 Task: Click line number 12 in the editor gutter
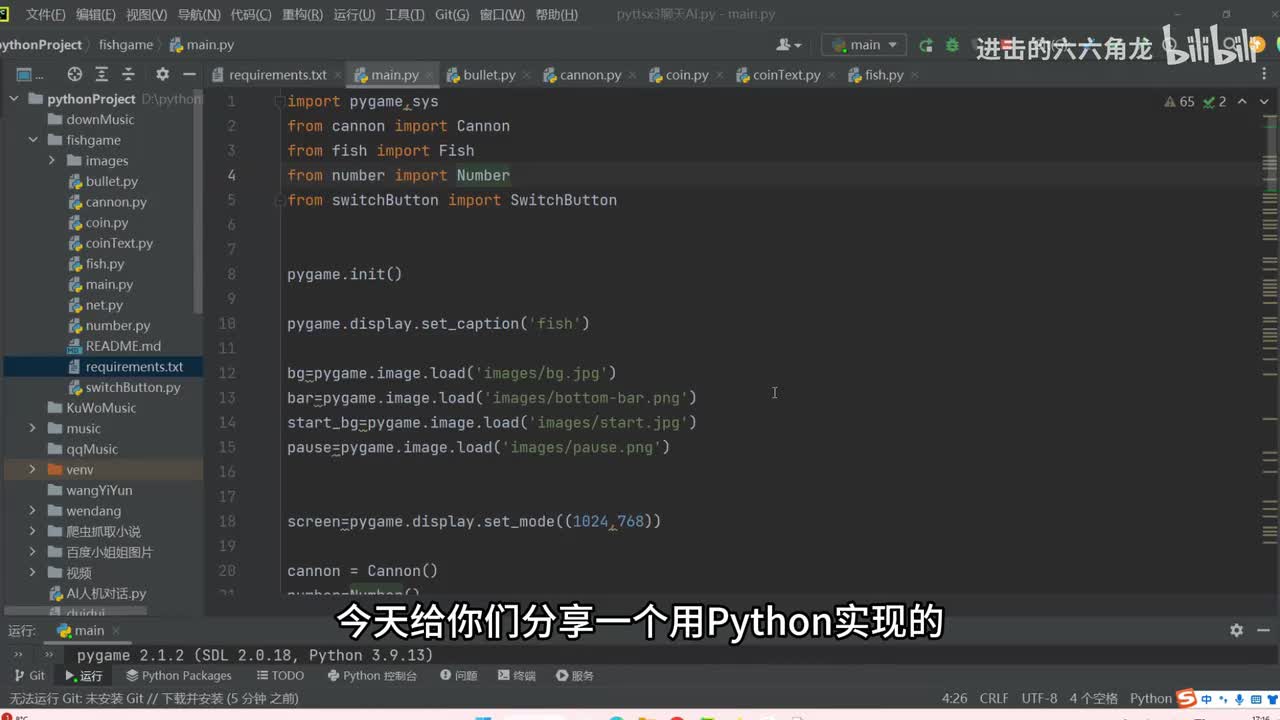pos(226,373)
